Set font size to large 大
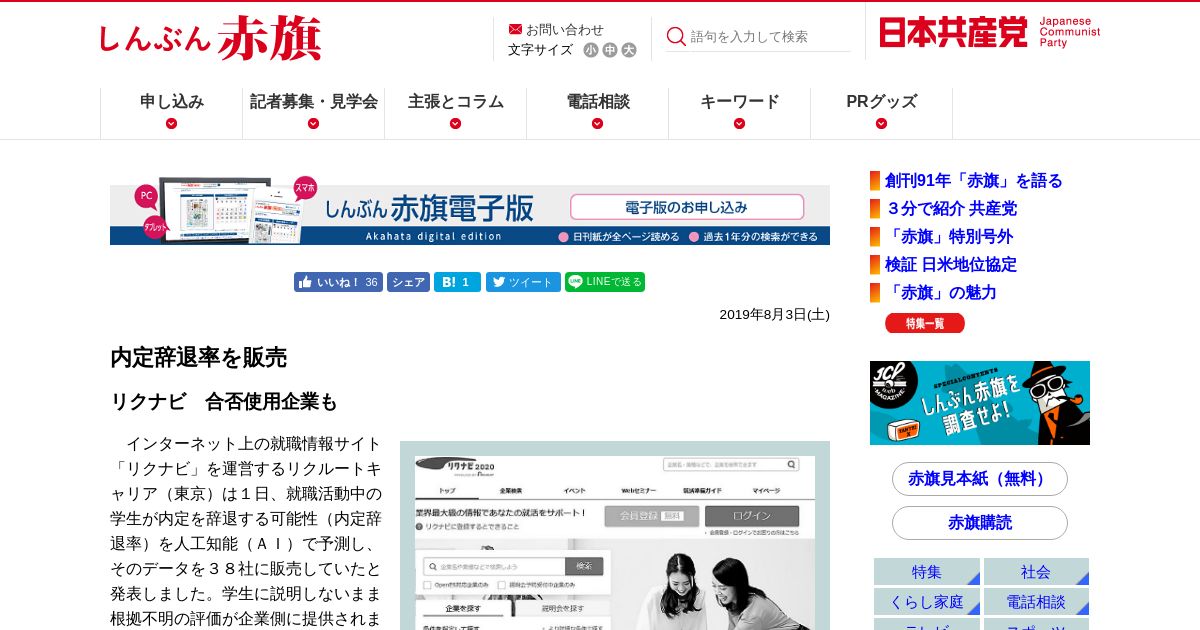The width and height of the screenshot is (1200, 630). coord(629,50)
